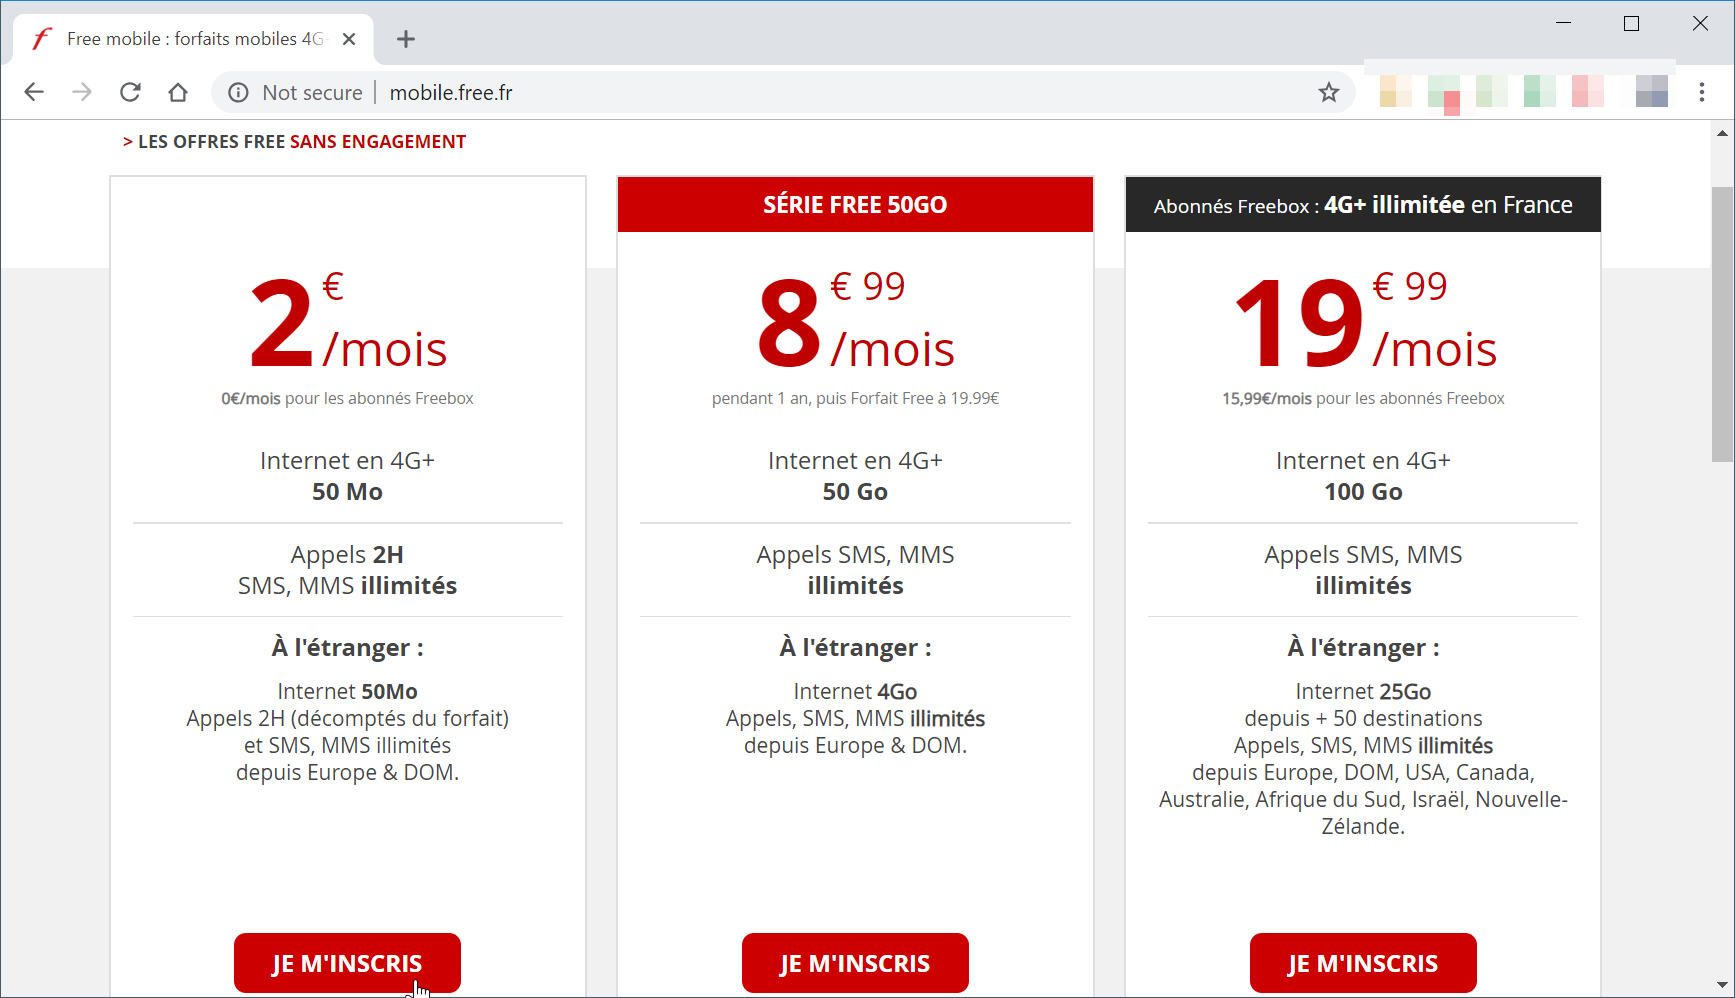The image size is (1735, 998).
Task: Click the vertical scrollbar thumb
Action: (x=1722, y=324)
